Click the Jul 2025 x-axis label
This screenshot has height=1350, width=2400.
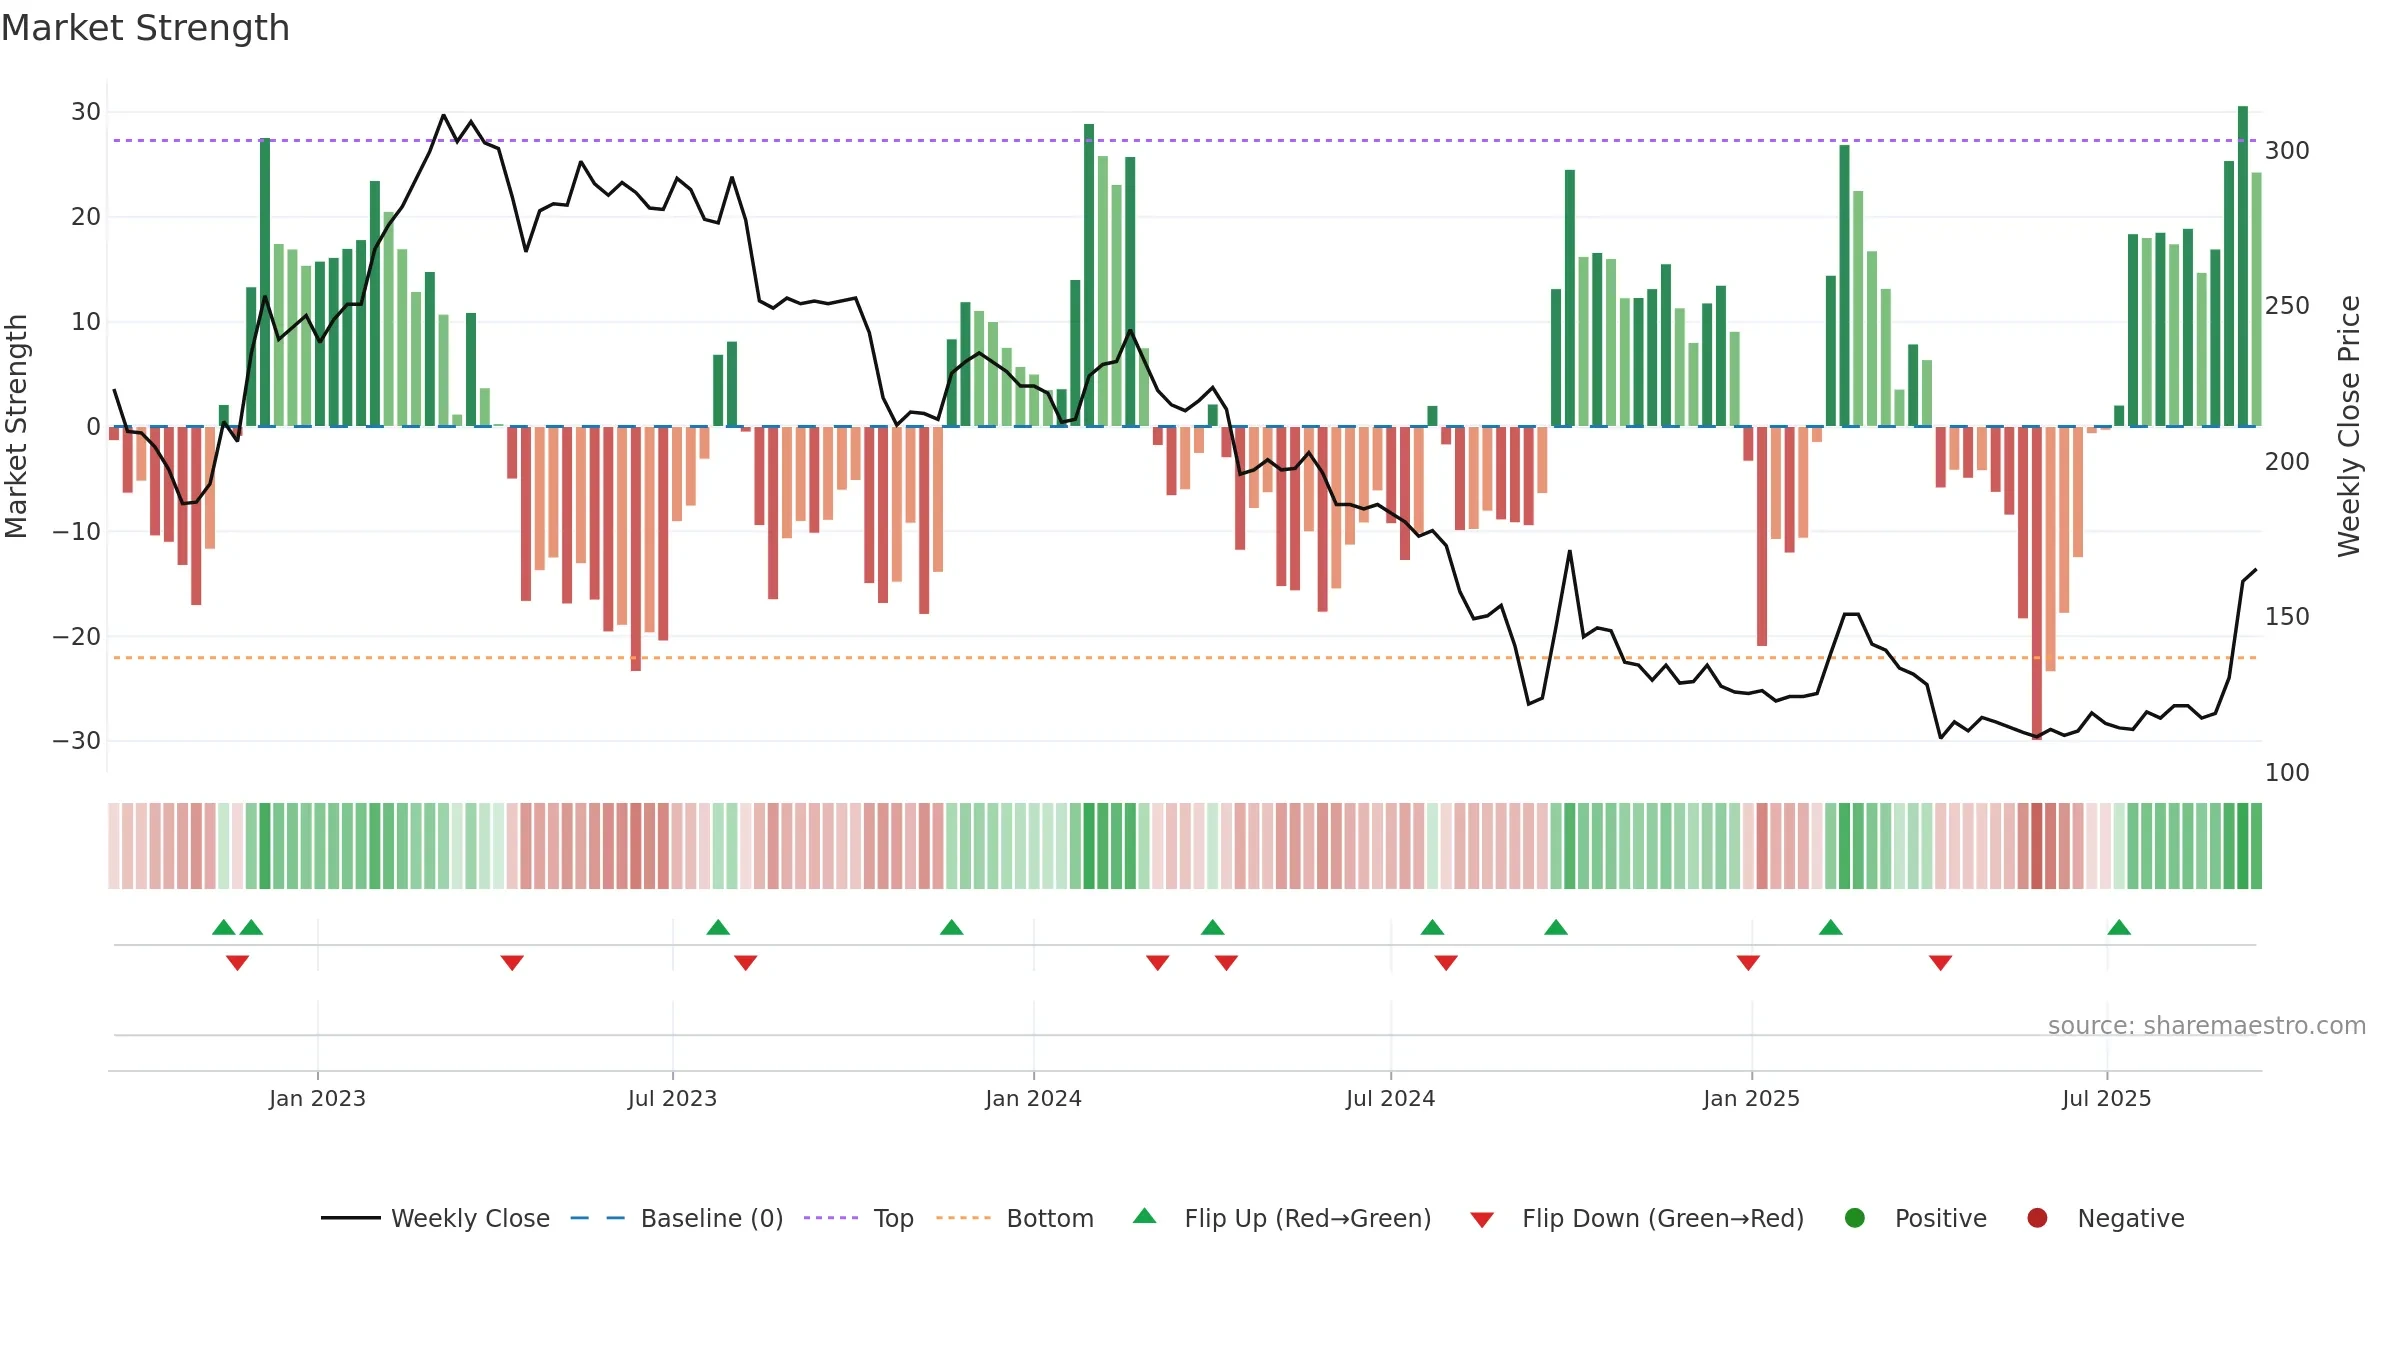click(2106, 1098)
